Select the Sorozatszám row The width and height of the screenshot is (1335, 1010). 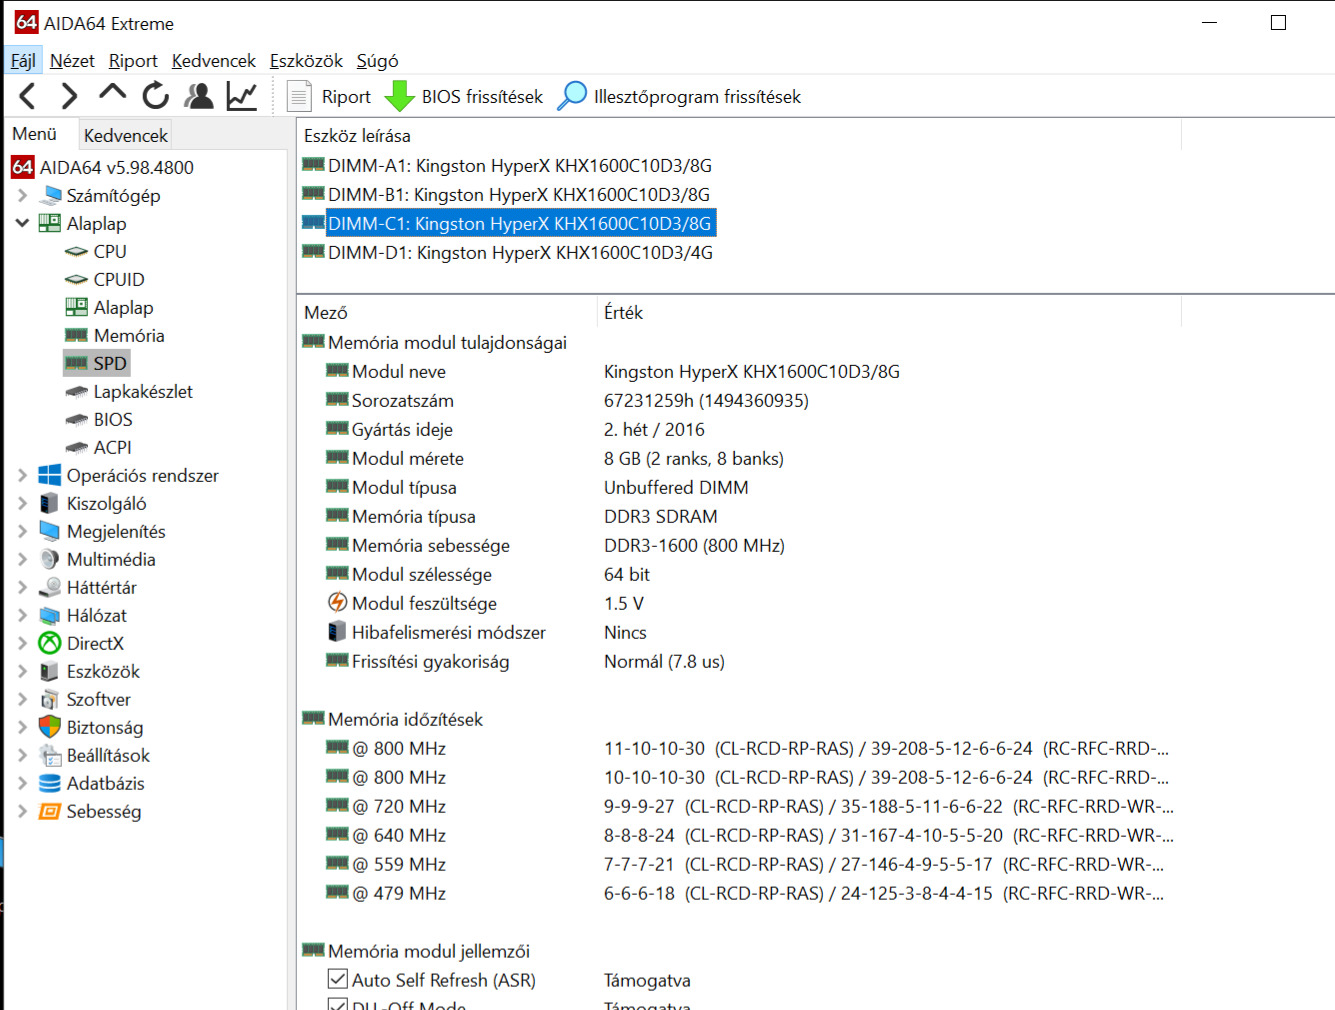[740, 400]
